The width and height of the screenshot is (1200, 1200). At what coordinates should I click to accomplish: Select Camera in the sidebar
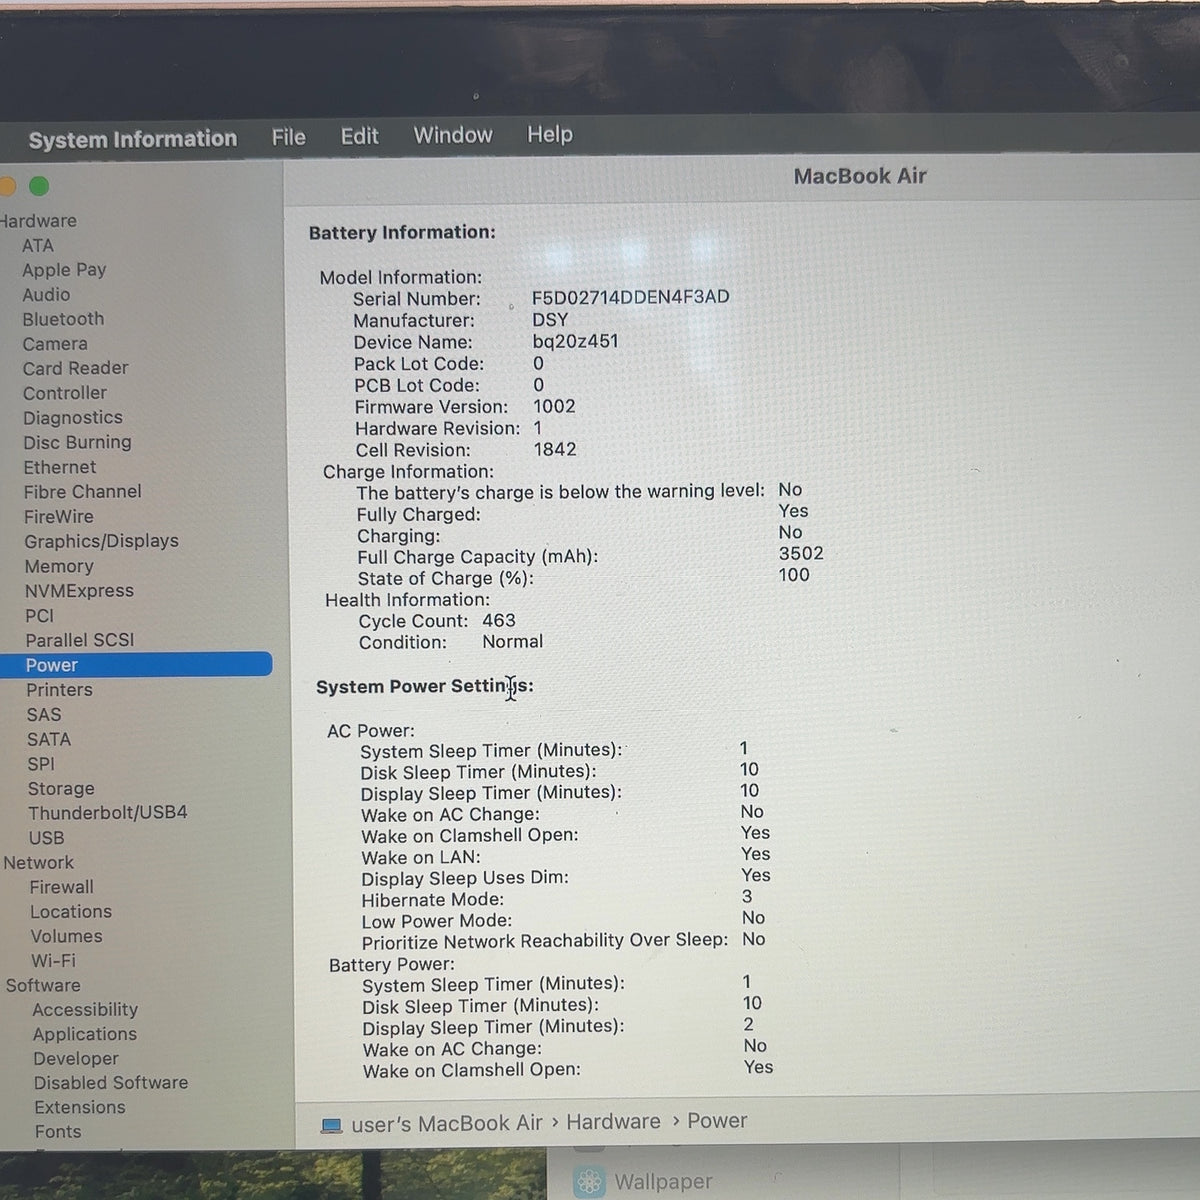tap(55, 344)
